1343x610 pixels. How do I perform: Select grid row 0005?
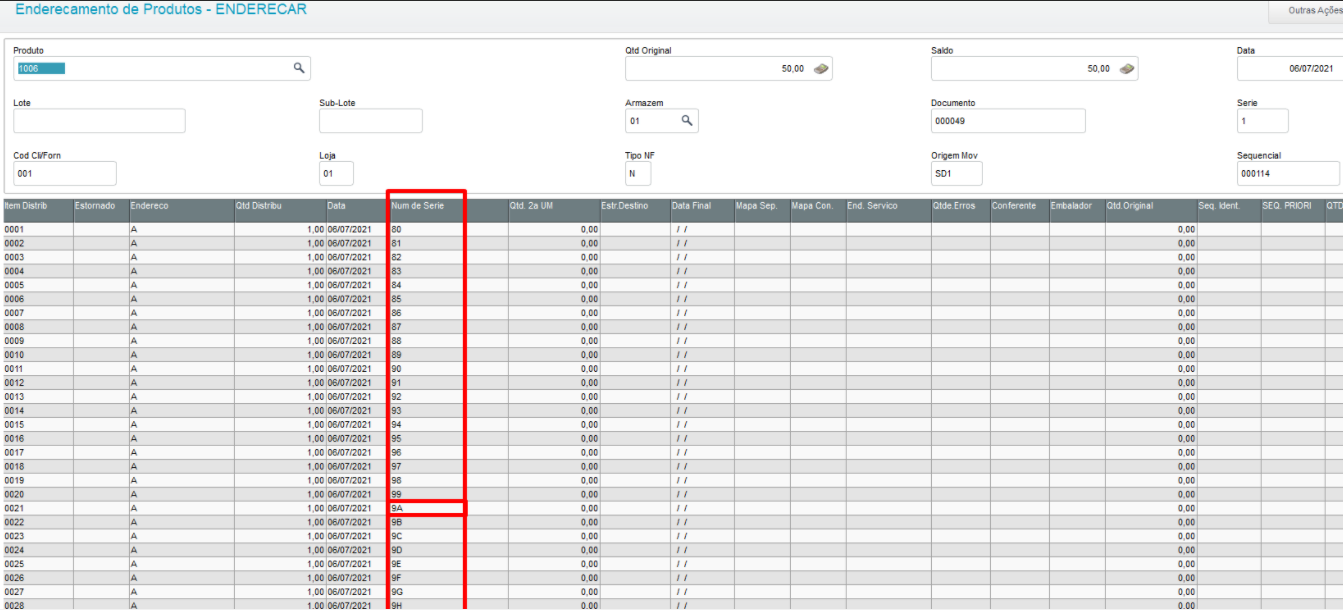point(671,285)
